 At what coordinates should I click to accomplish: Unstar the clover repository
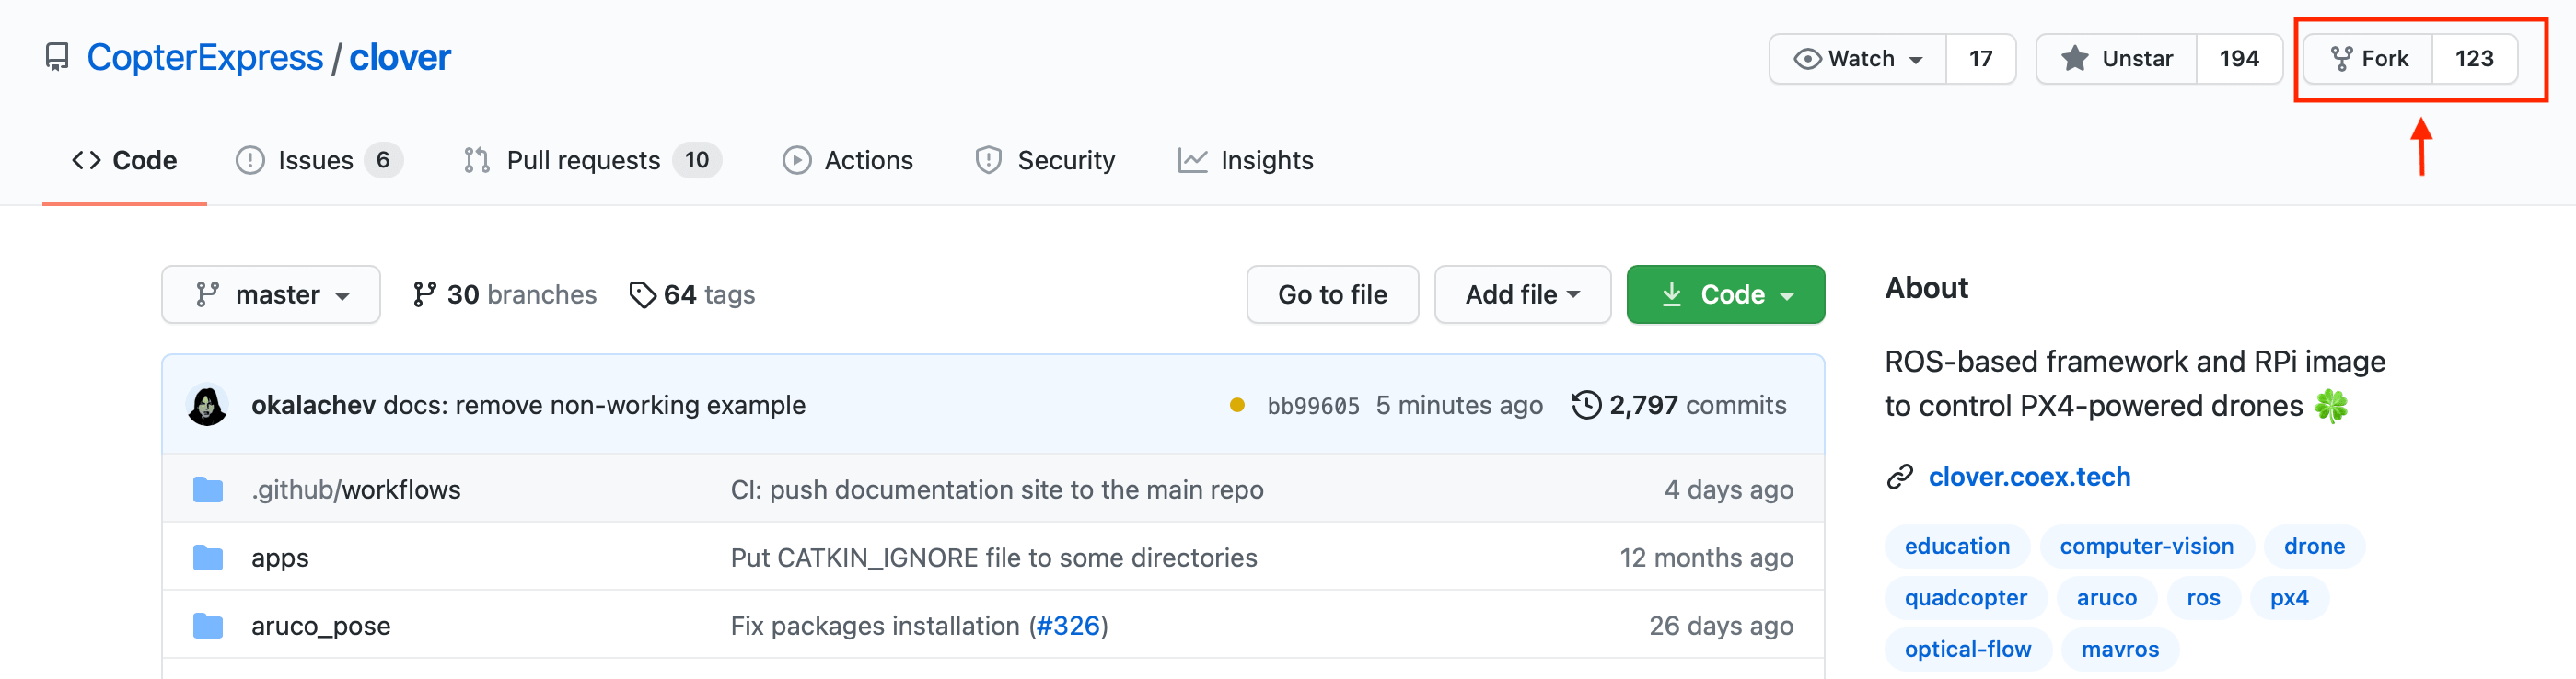[x=2117, y=59]
